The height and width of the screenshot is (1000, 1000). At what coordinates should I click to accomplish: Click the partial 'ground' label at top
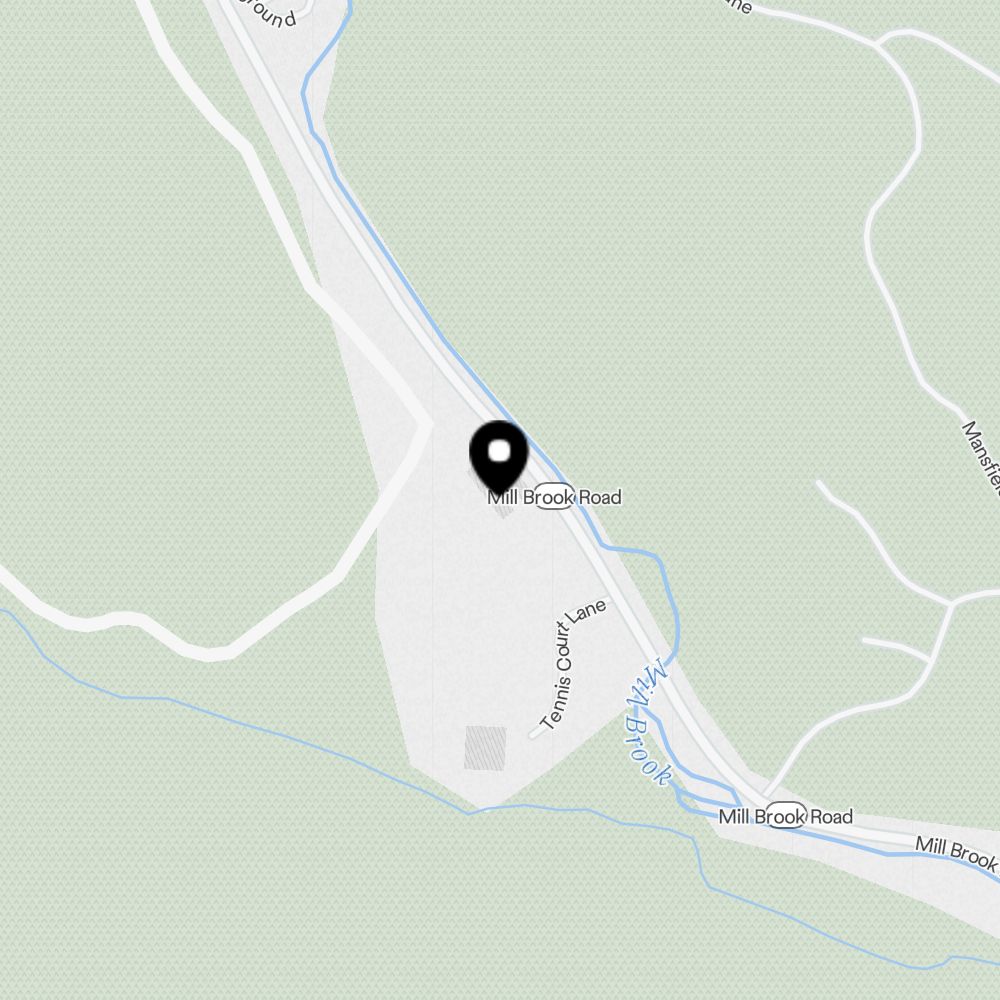[268, 13]
